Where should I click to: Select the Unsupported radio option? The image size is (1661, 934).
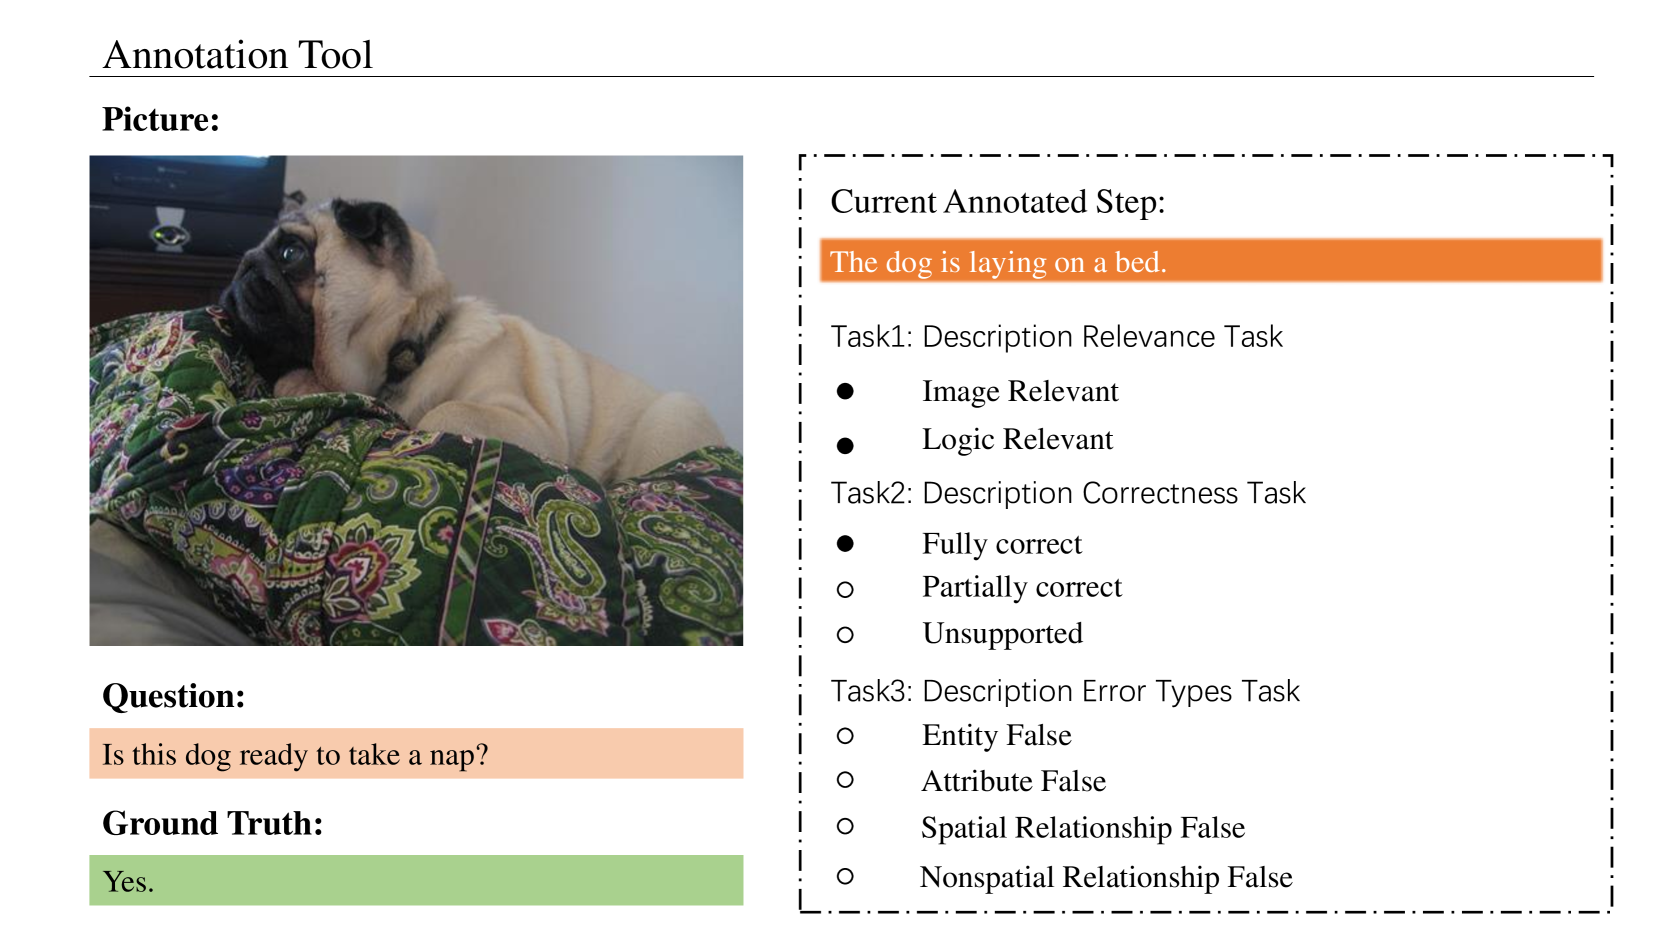845,635
